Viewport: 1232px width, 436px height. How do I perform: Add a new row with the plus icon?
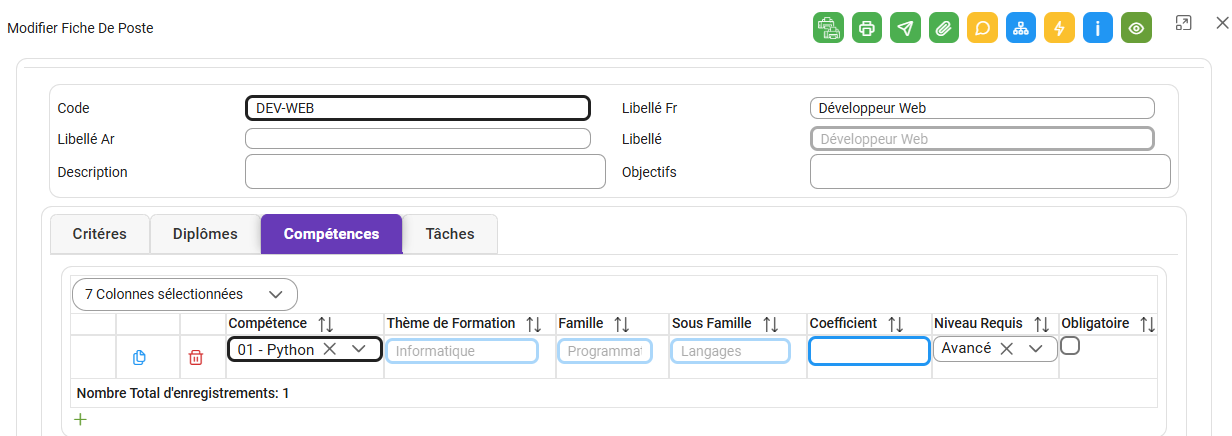click(81, 419)
